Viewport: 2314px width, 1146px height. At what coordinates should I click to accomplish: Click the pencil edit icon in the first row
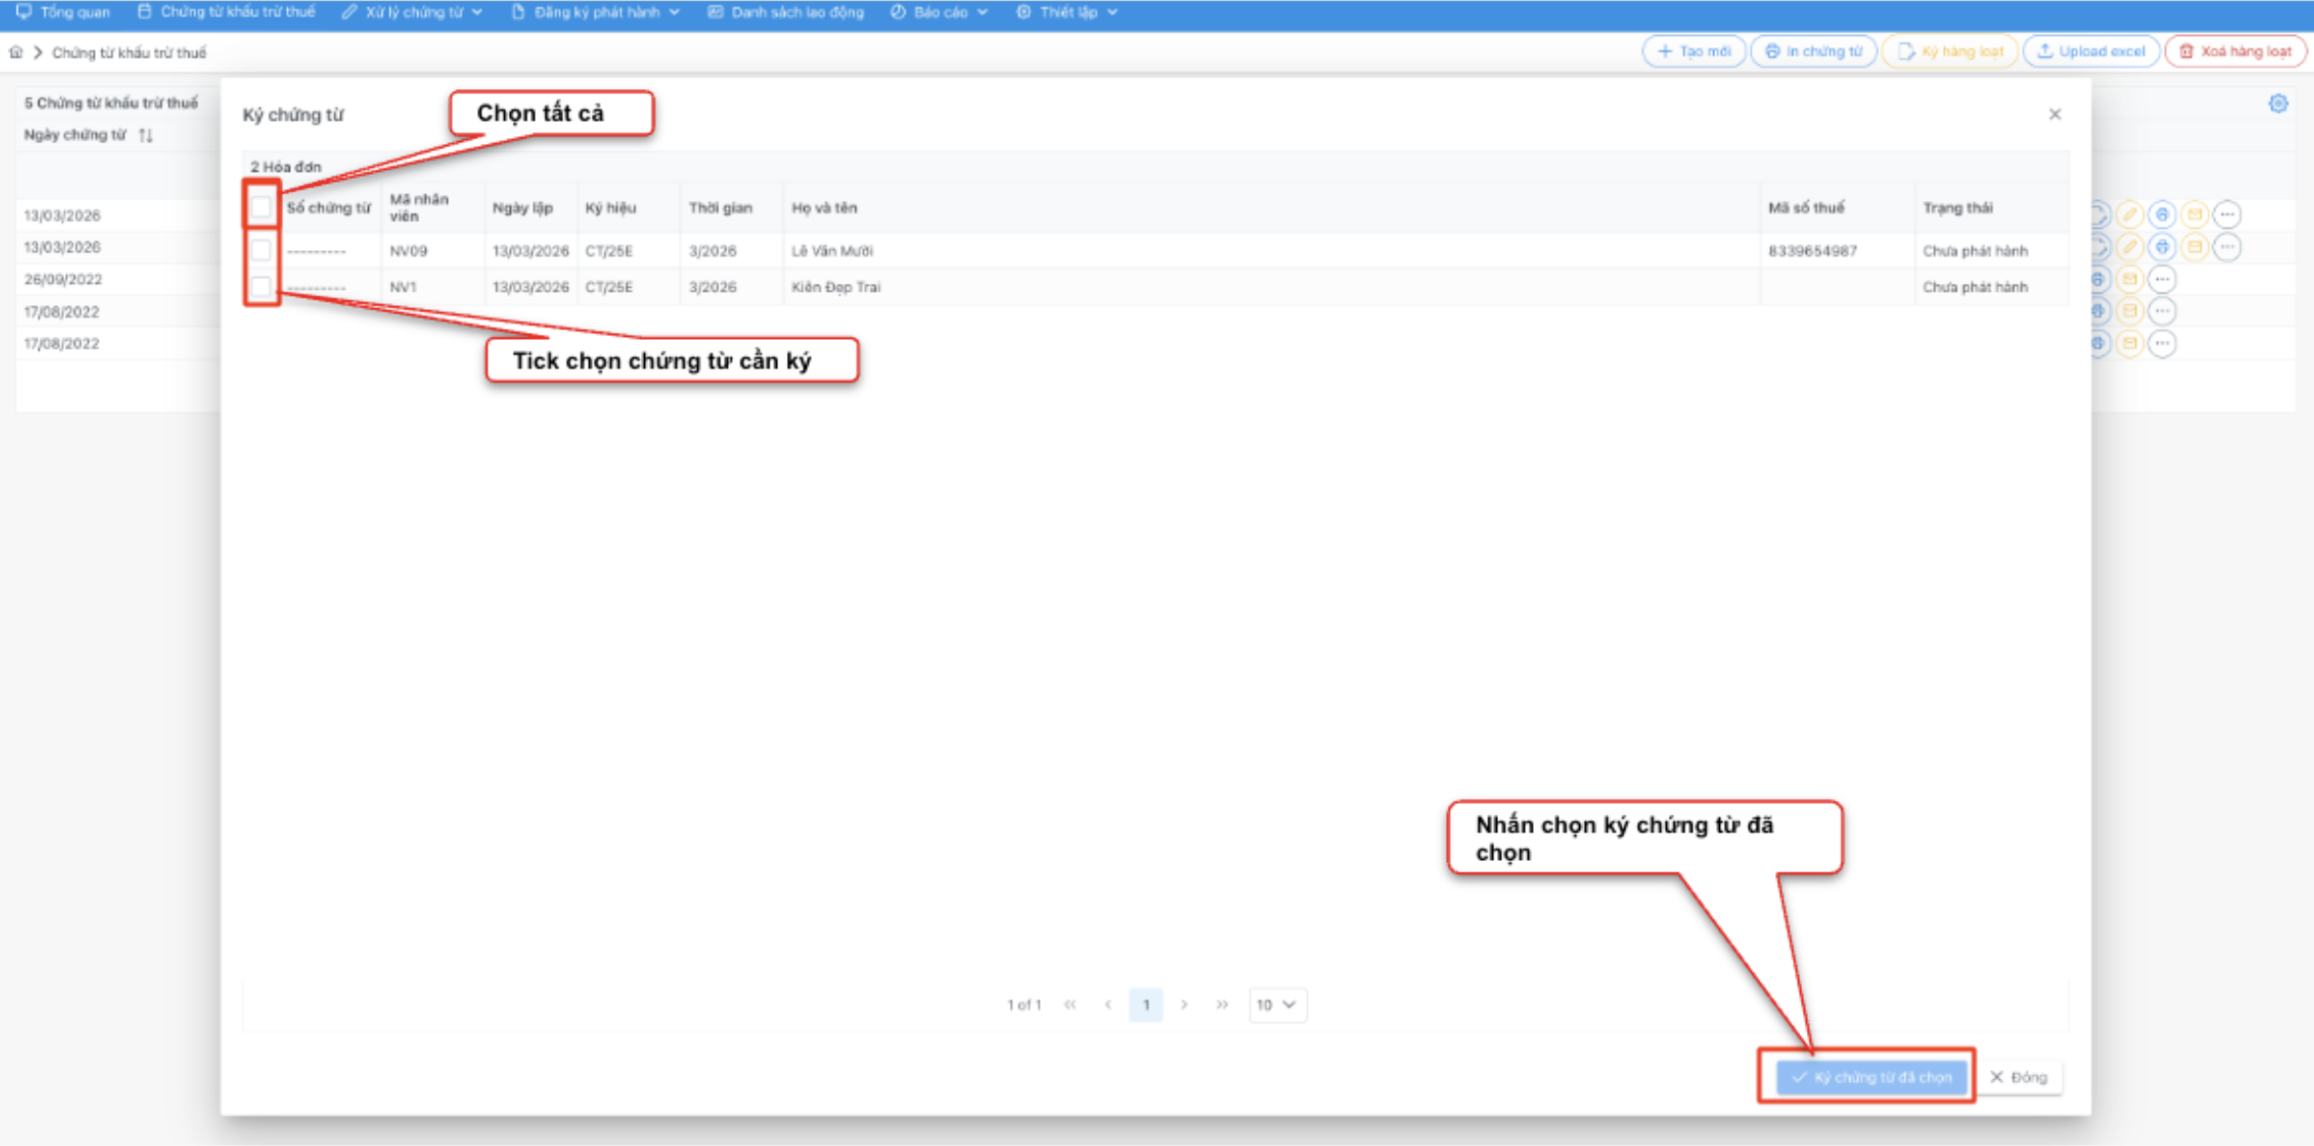(x=2129, y=215)
